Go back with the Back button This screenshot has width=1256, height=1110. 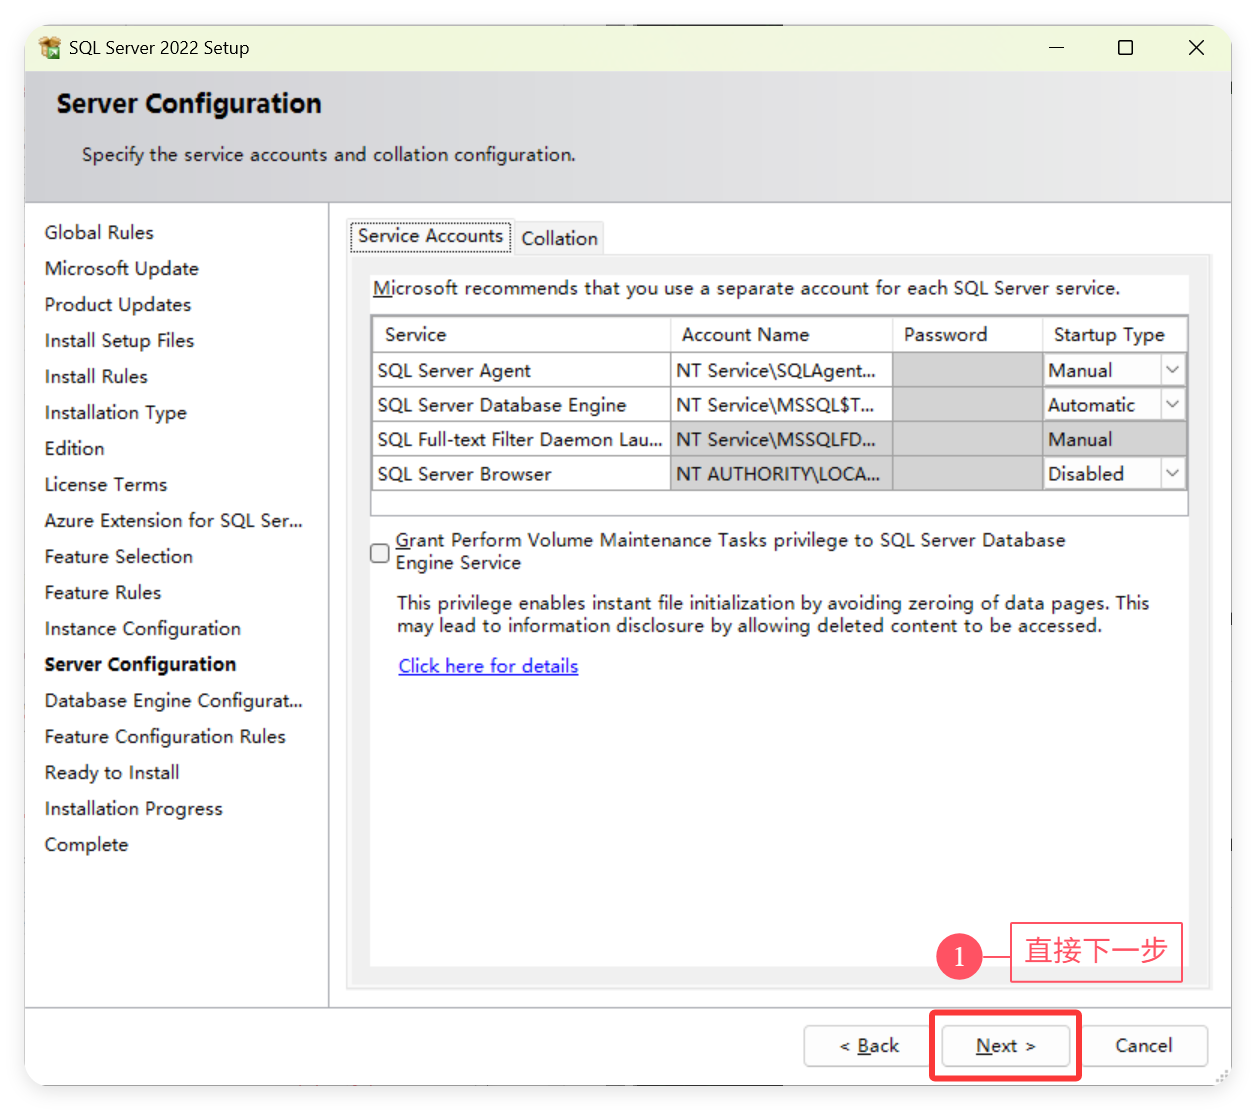coord(869,1046)
